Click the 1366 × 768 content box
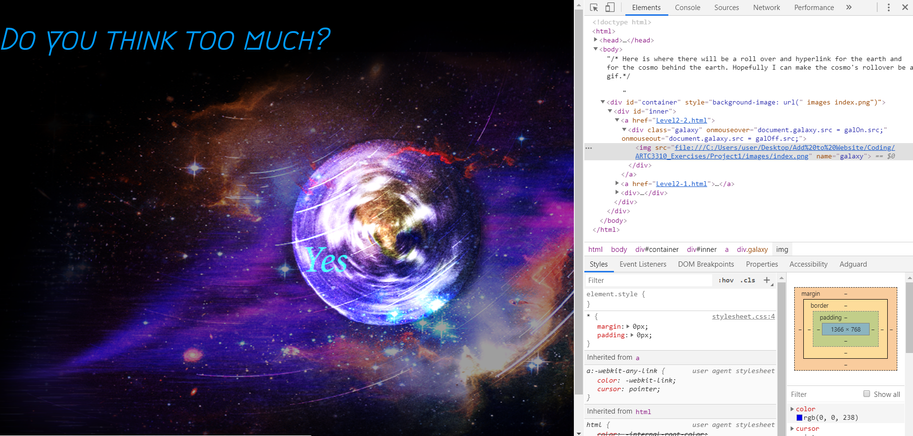Image resolution: width=913 pixels, height=436 pixels. pos(845,329)
